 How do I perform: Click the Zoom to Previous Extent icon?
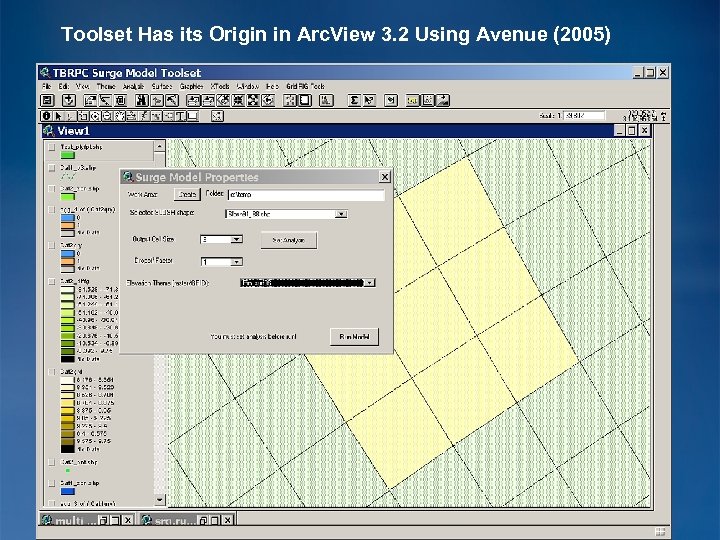268,100
